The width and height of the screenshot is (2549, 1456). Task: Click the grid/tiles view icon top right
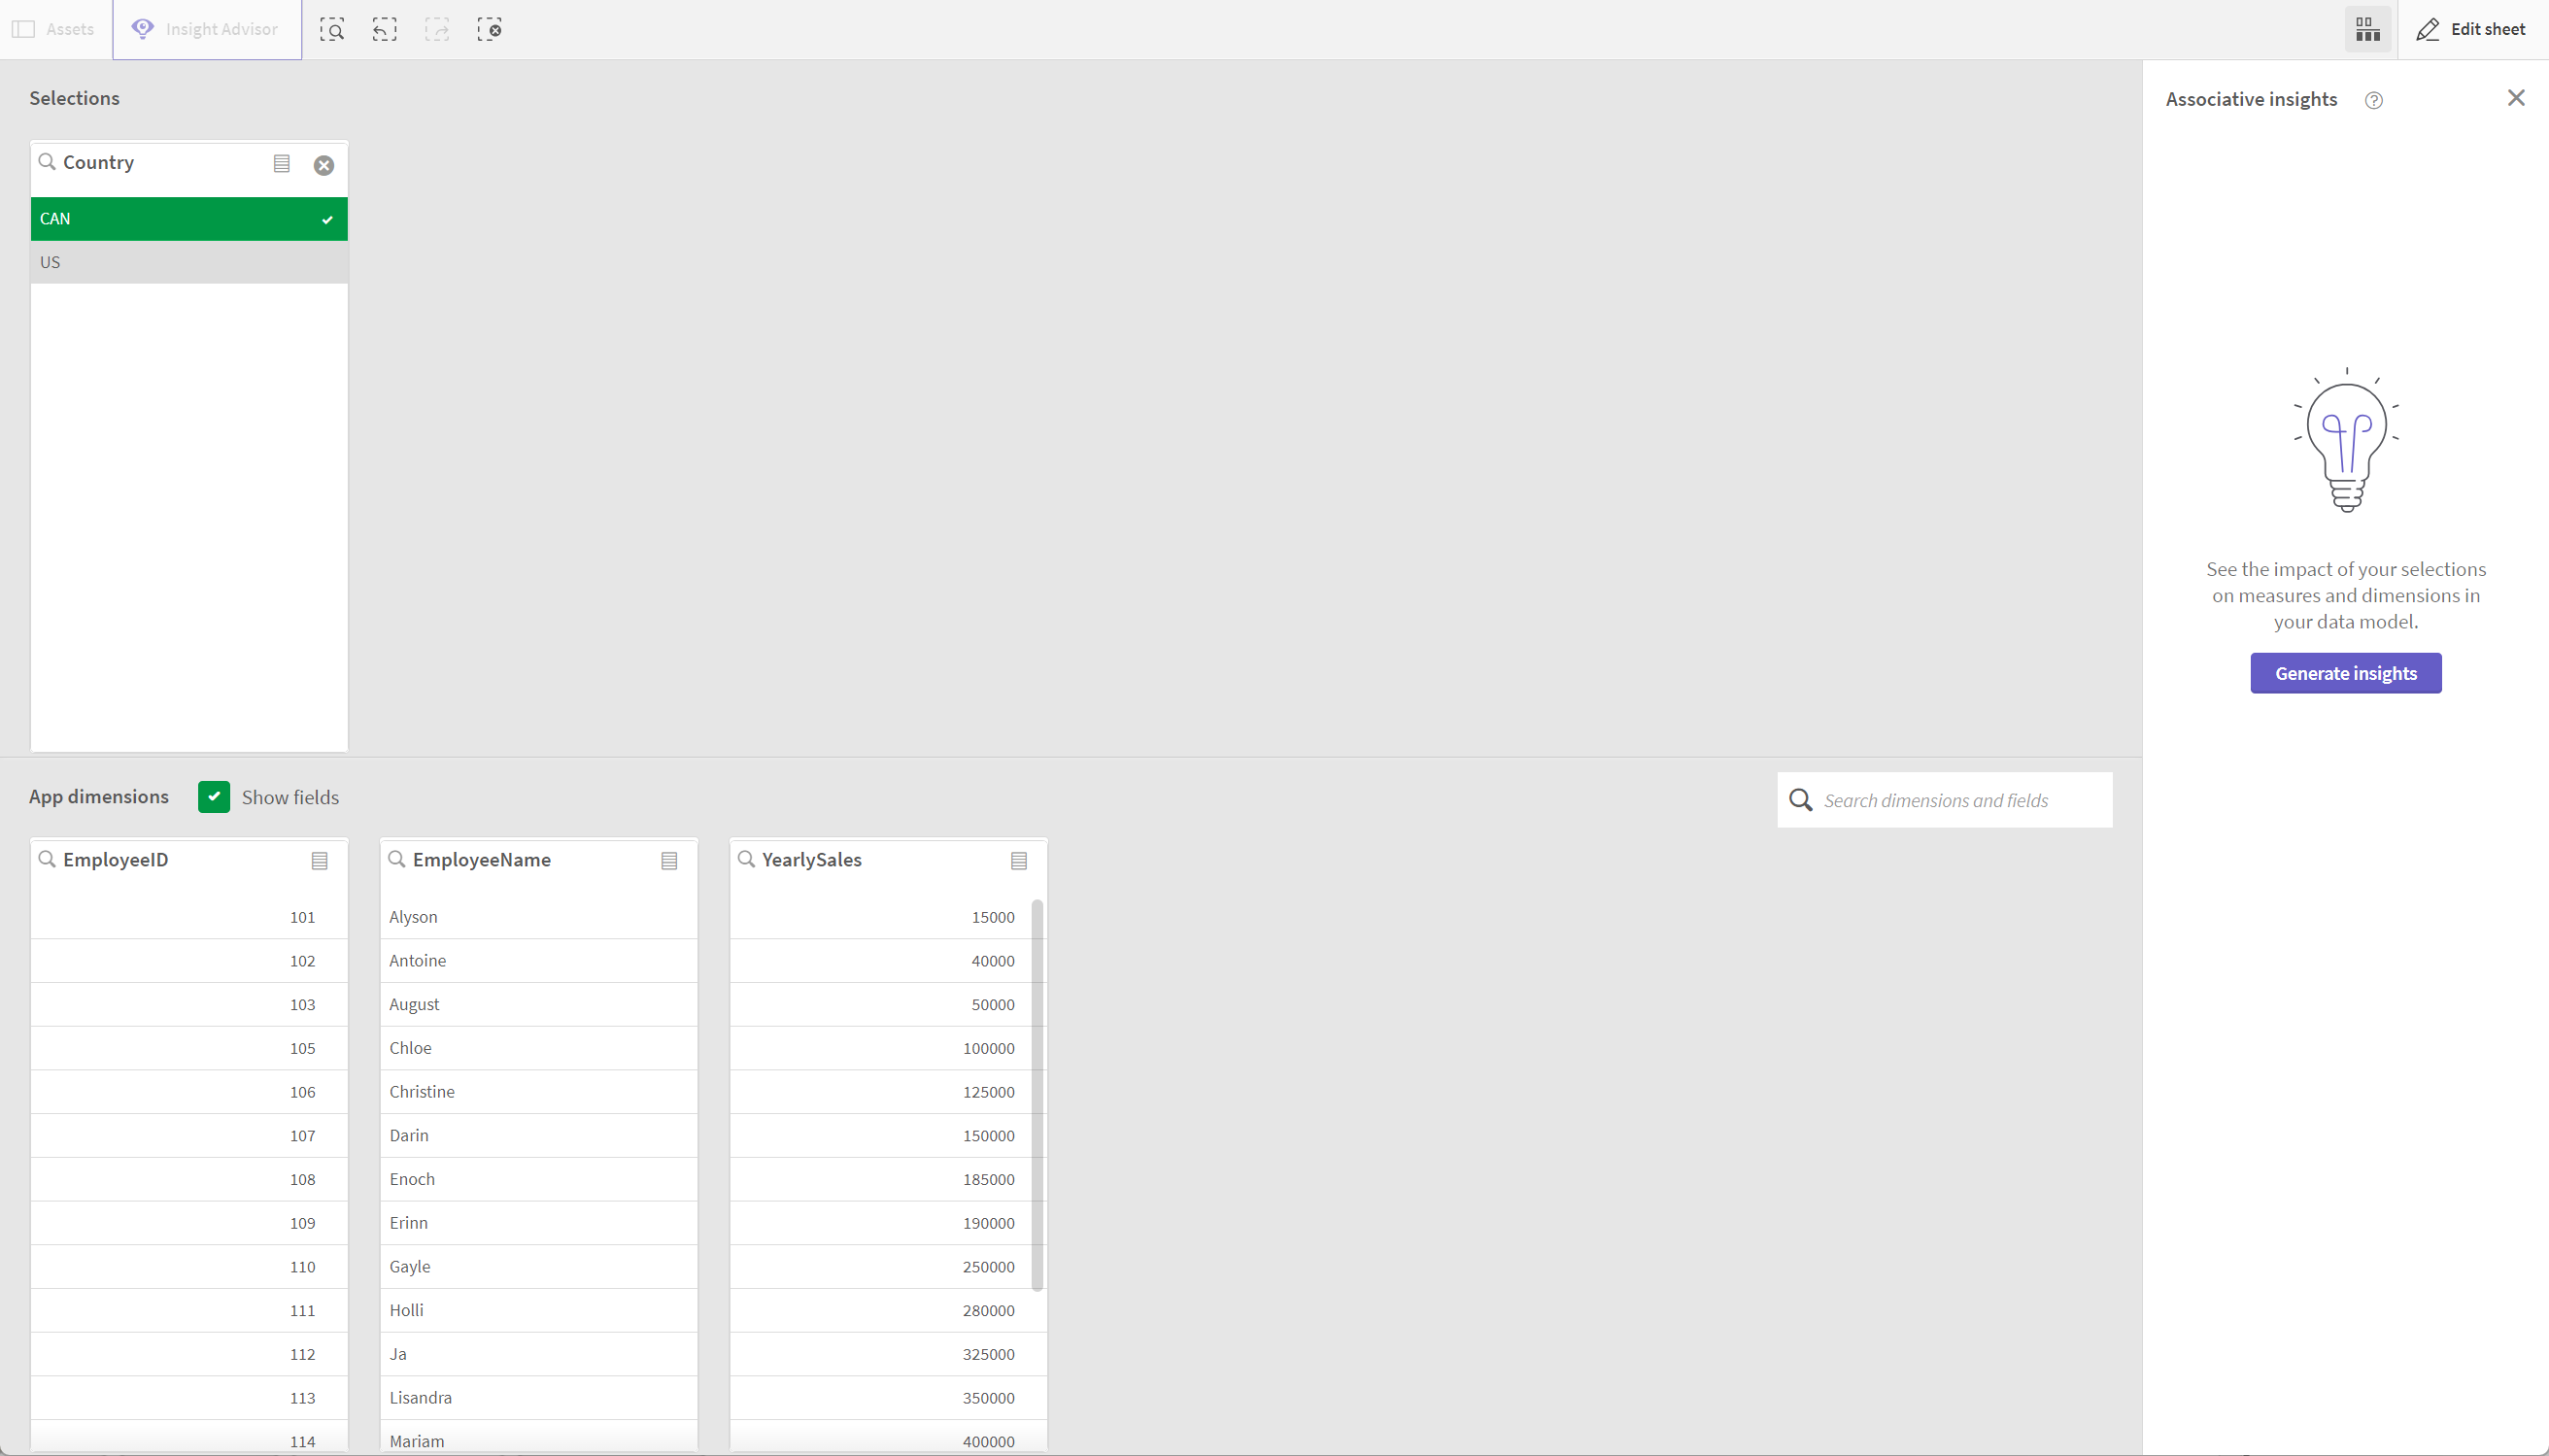(x=2368, y=30)
